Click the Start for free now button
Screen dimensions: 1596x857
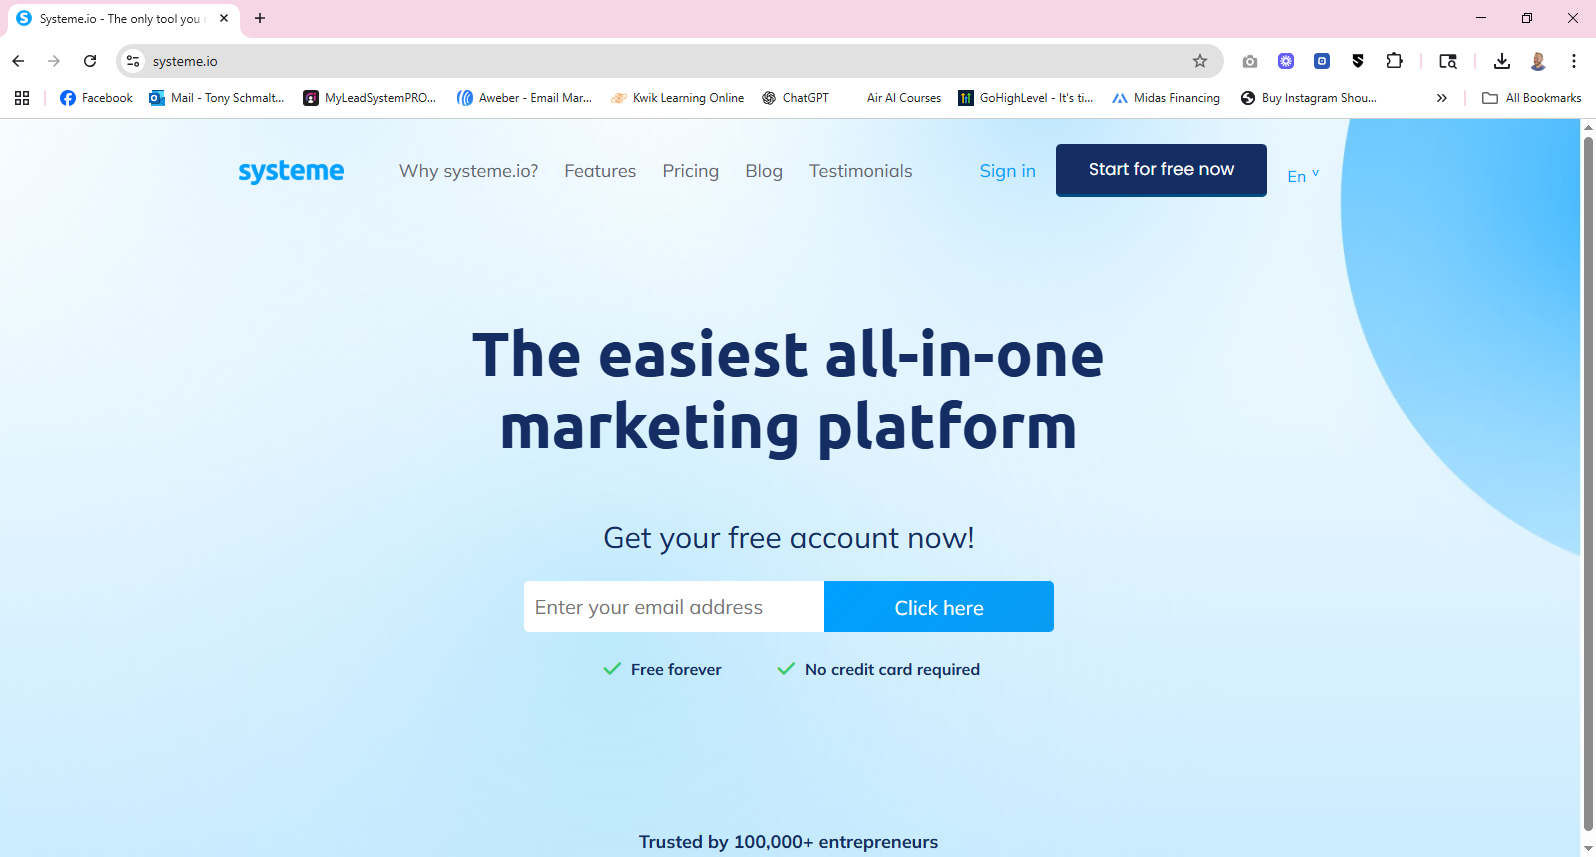tap(1161, 170)
